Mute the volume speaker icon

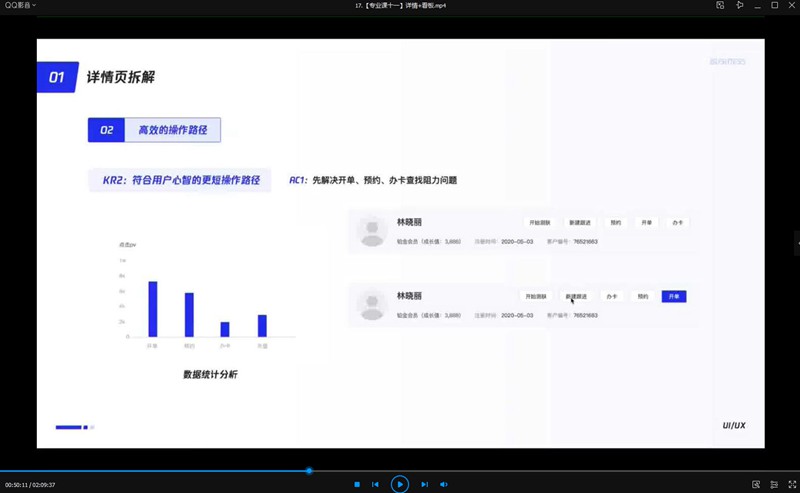click(x=442, y=484)
